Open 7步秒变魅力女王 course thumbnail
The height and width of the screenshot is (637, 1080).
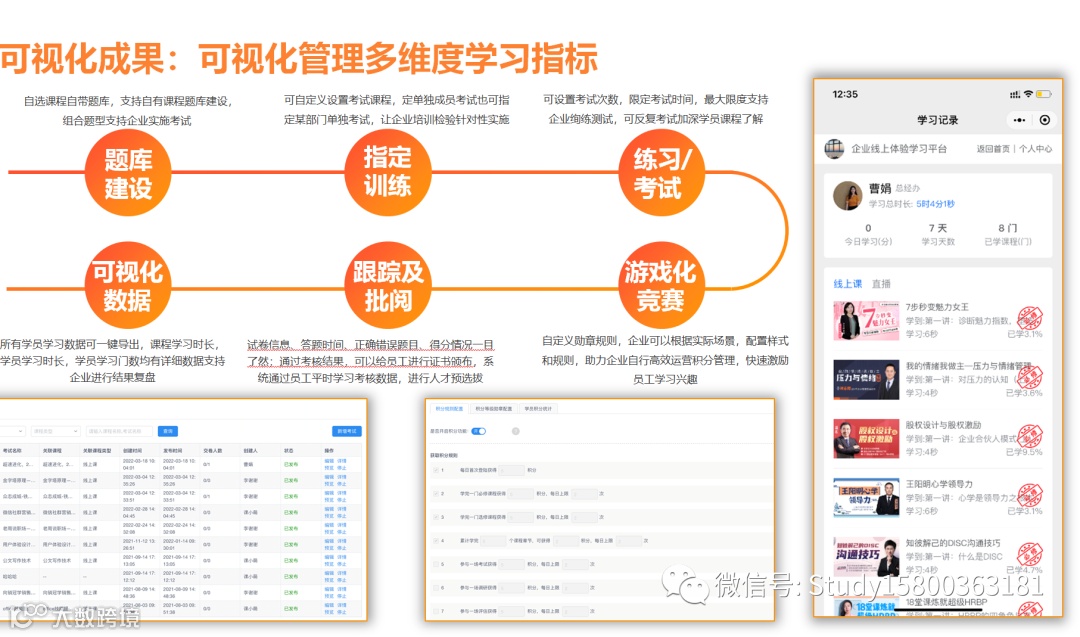[x=866, y=320]
